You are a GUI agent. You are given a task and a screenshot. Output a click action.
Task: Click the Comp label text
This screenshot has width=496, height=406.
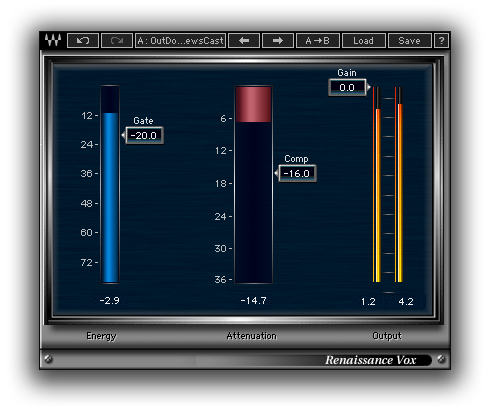pos(296,159)
